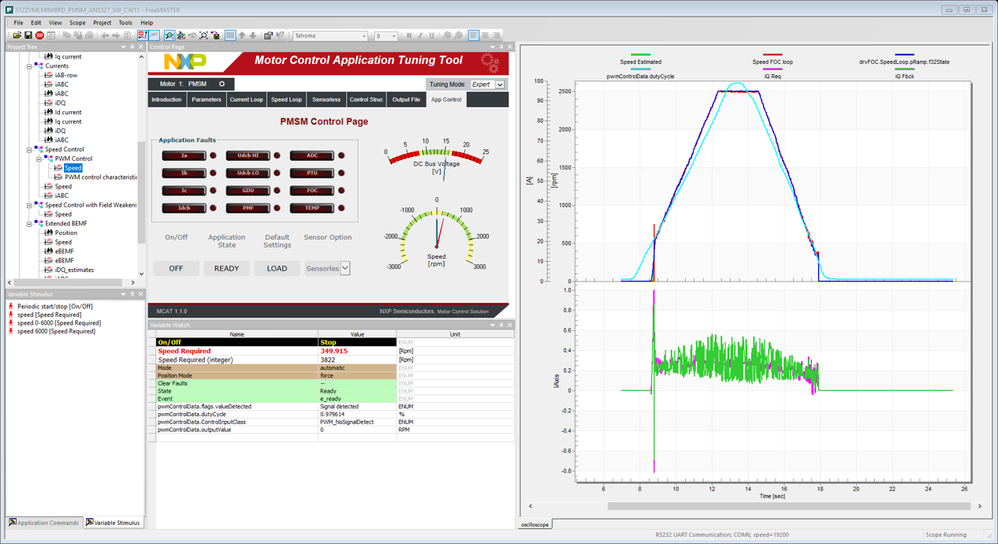
Task: Pin the Control Page panel
Action: pos(501,47)
